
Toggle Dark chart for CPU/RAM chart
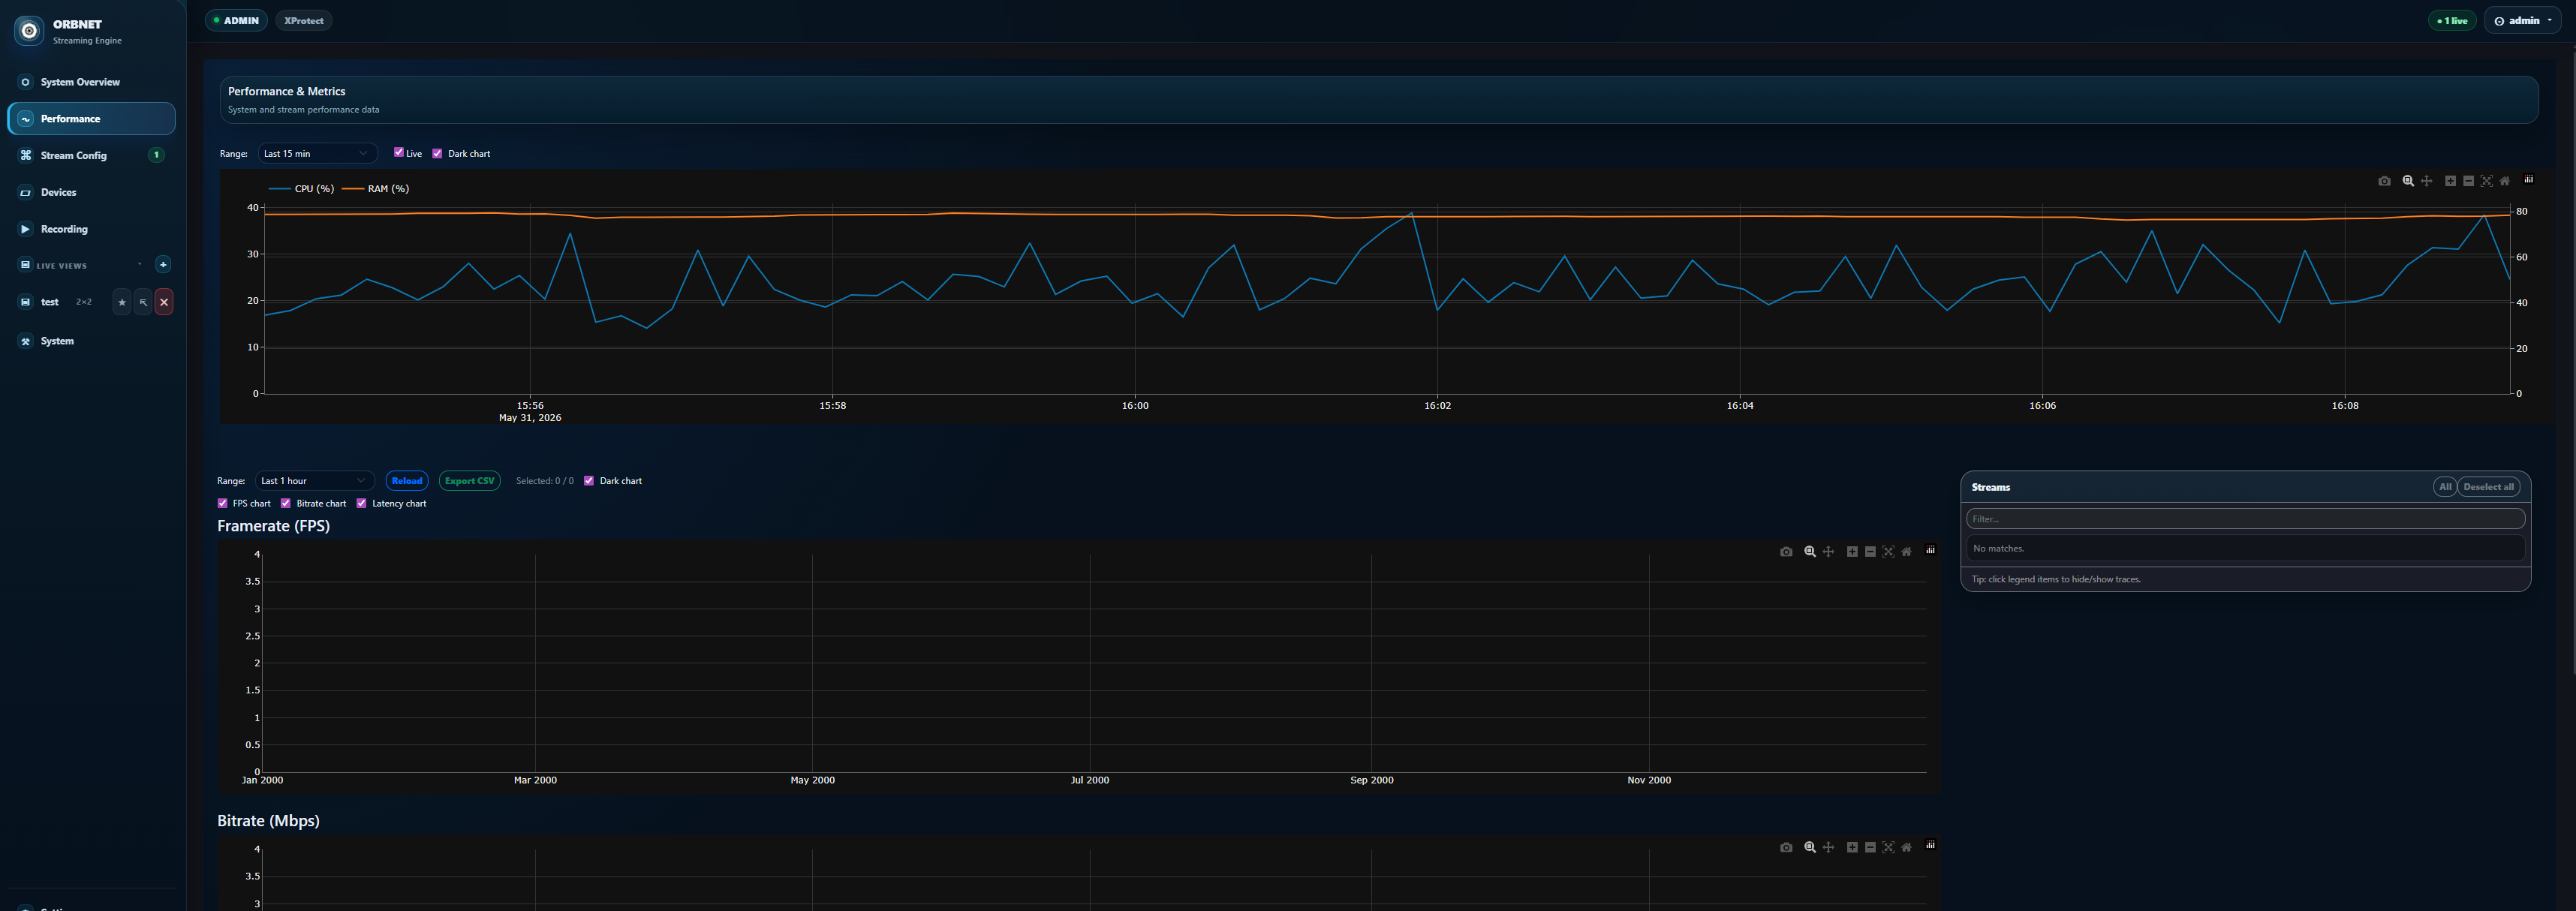[437, 153]
